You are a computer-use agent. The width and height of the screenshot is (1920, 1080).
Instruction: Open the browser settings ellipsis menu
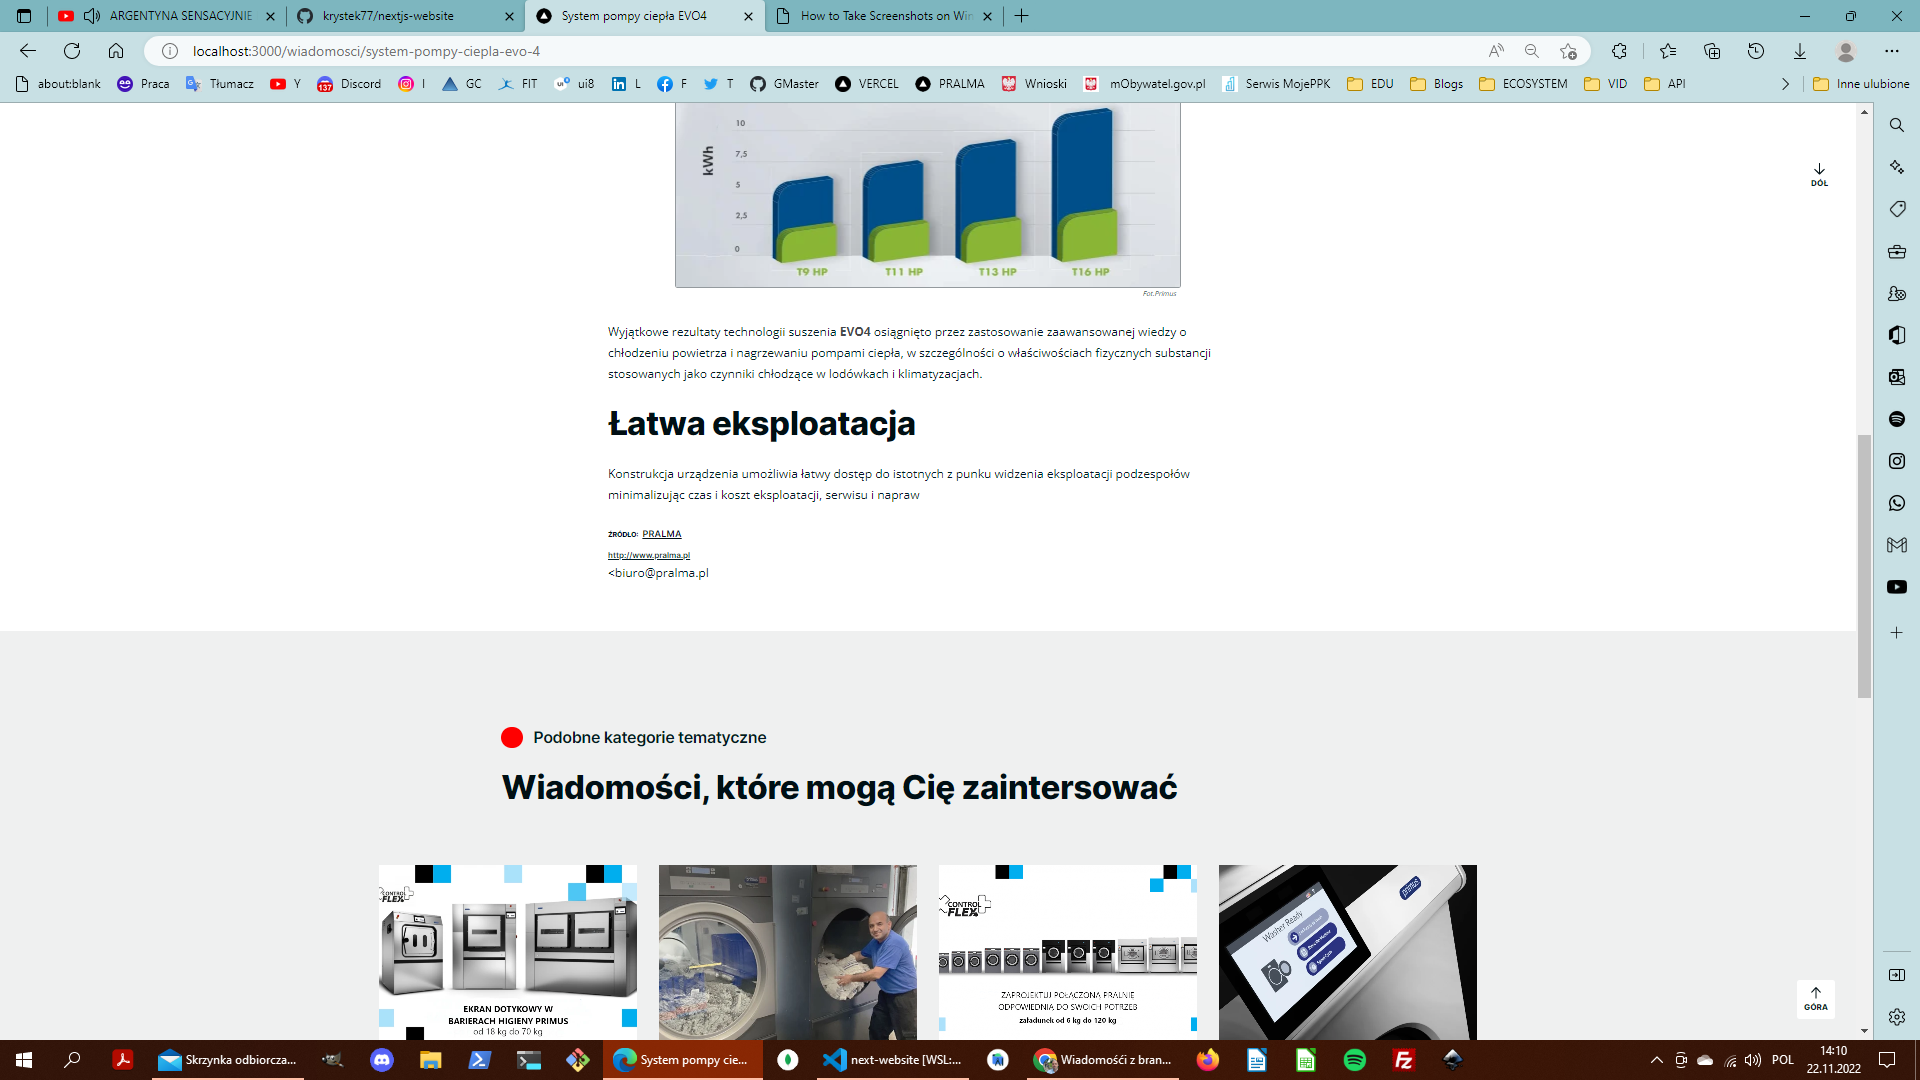1892,51
